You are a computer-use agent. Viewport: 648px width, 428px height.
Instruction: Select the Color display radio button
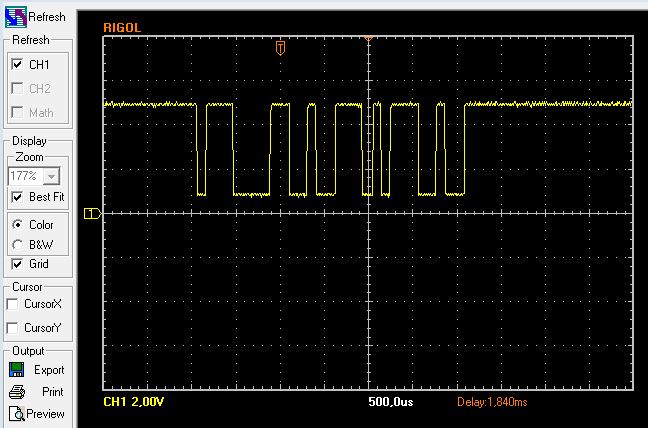click(17, 225)
